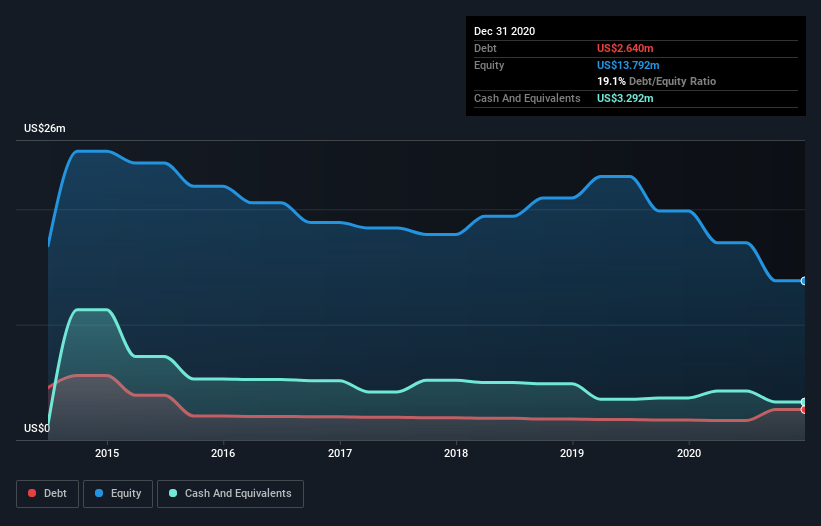Select the Equity endpoint marker at Dec 2020
Image resolution: width=821 pixels, height=526 pixels.
[804, 281]
